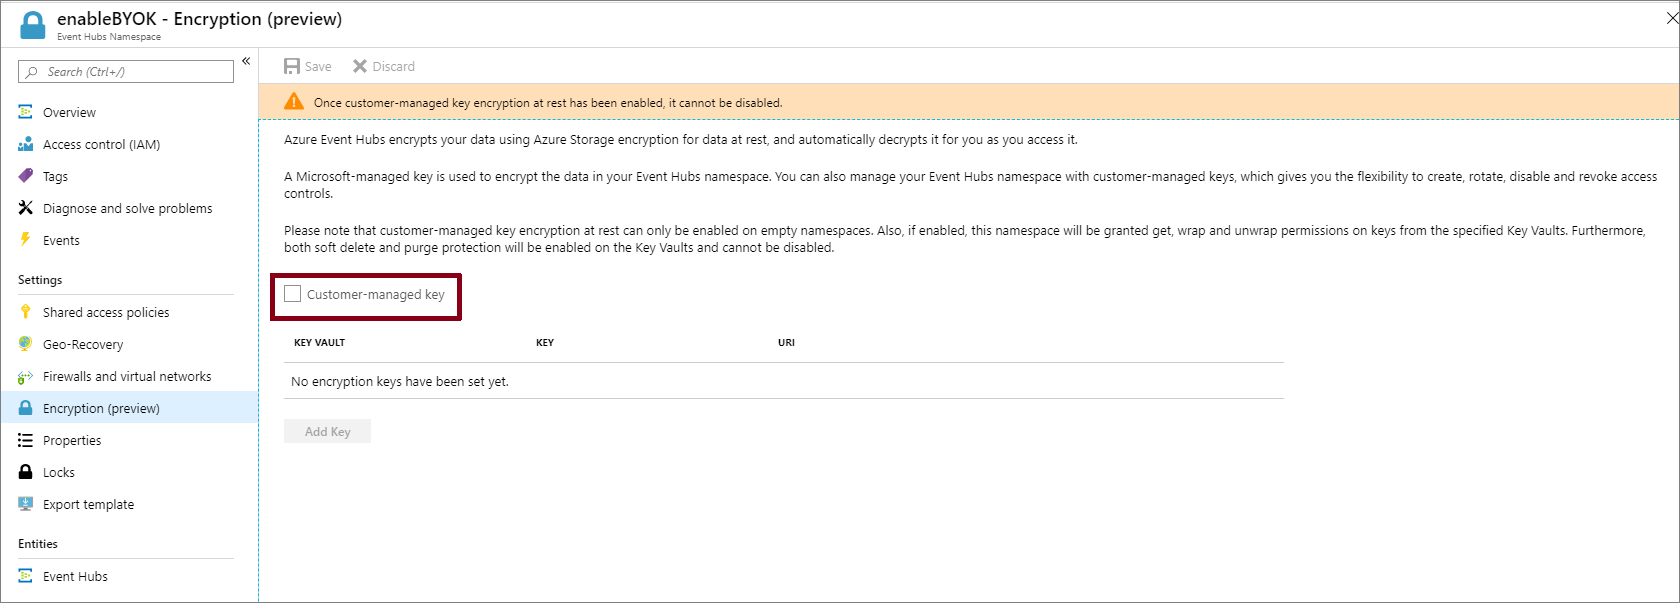Enable the Customer-managed key checkbox
The image size is (1680, 603).
pos(292,293)
